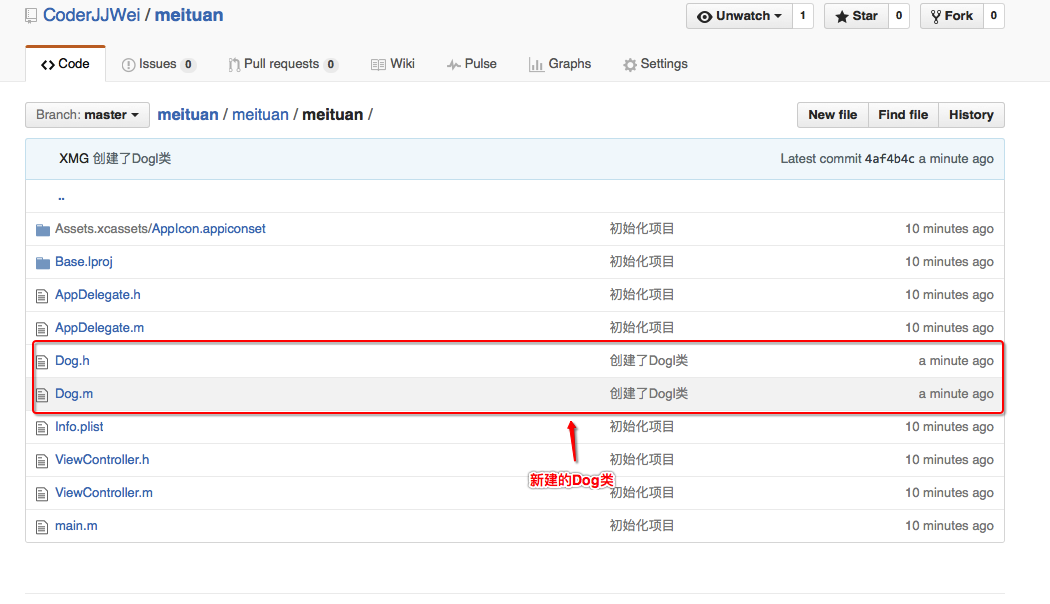Screen dimensions: 1050x604
Task: Fork the repository
Action: [x=952, y=16]
